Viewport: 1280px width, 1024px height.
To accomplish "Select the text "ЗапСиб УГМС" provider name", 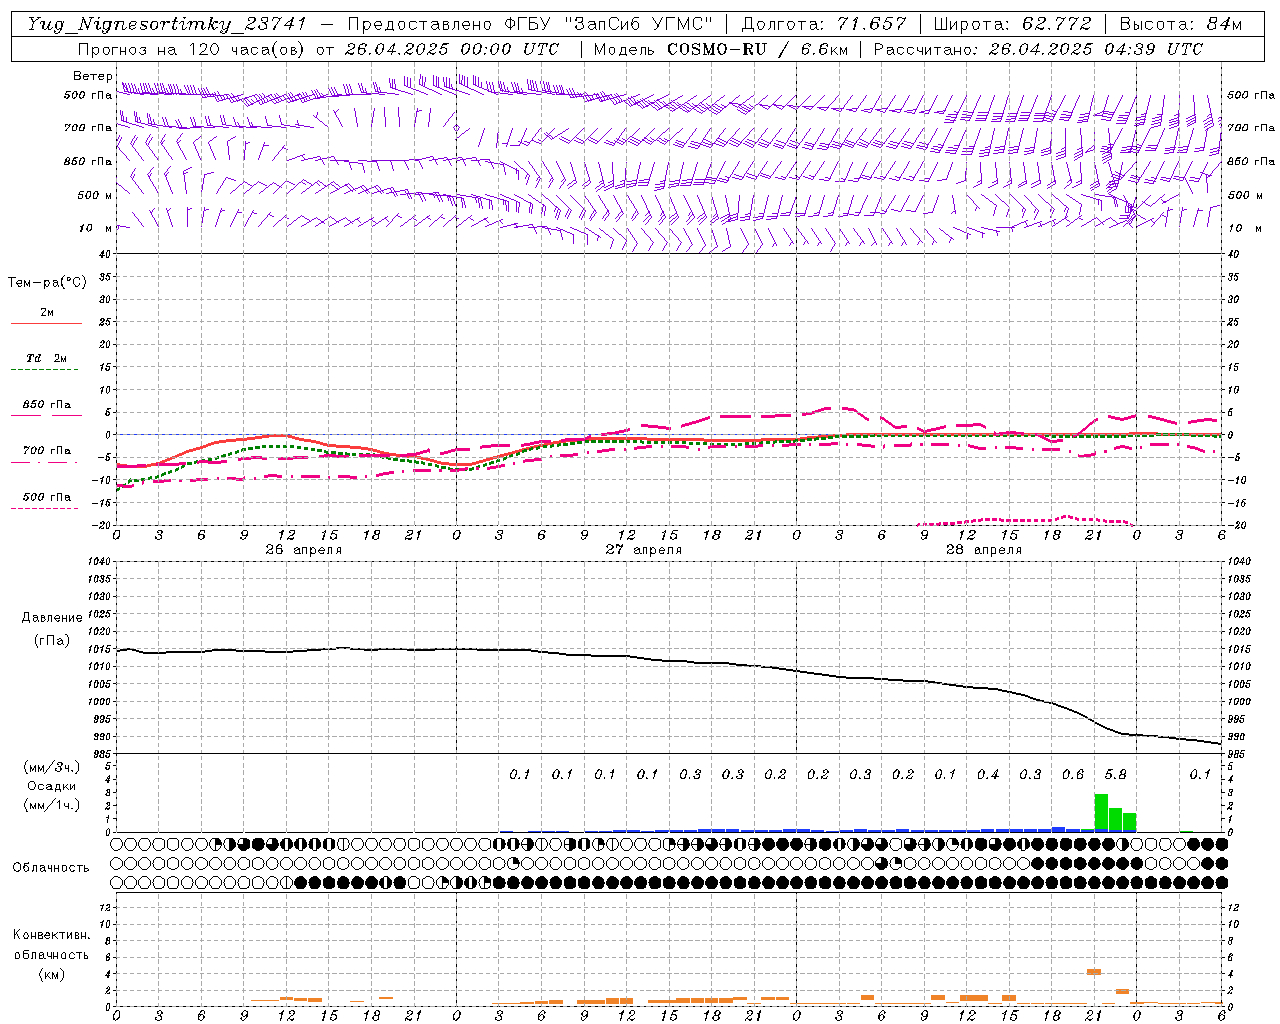I will 638,24.
